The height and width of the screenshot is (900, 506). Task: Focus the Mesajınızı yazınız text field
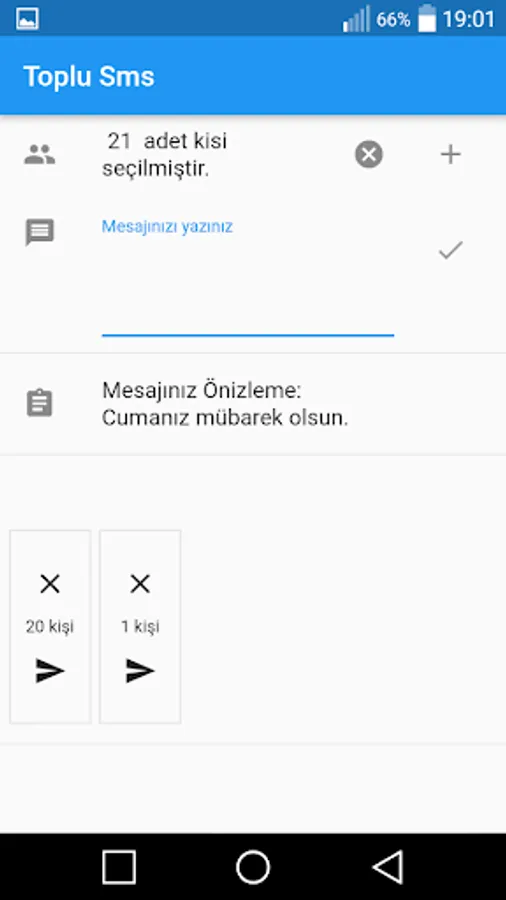tap(248, 276)
